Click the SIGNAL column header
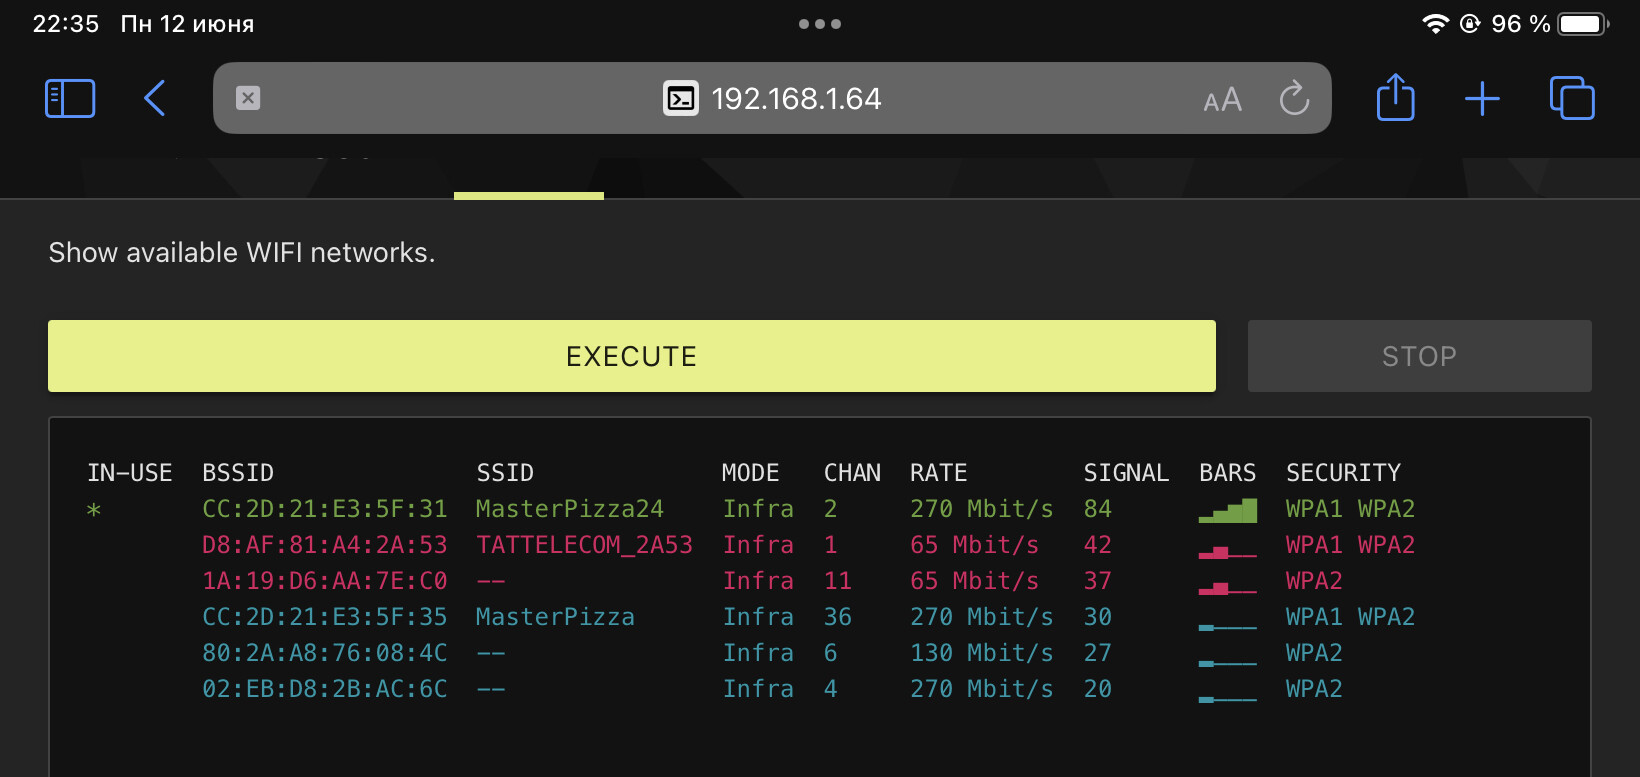This screenshot has width=1640, height=777. [x=1126, y=473]
